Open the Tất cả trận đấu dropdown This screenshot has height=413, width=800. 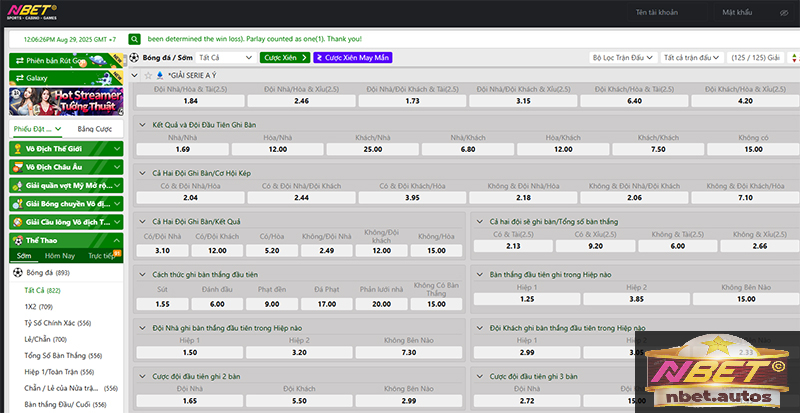point(691,58)
